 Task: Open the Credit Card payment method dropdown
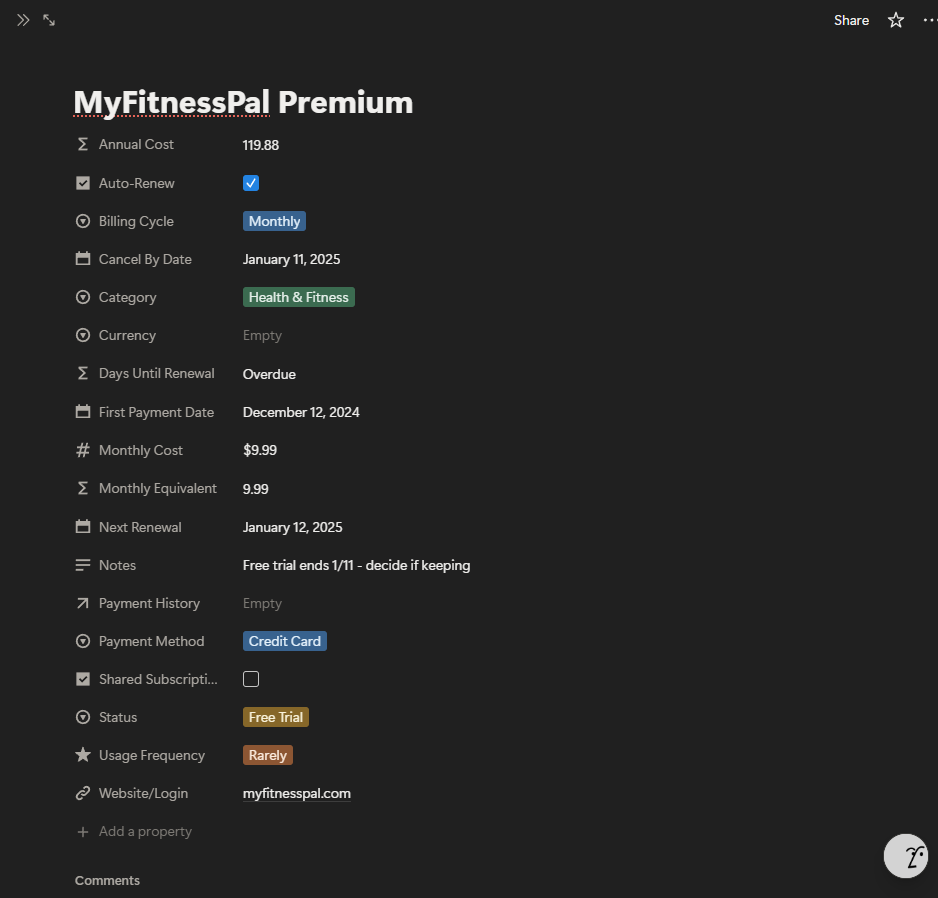click(285, 641)
